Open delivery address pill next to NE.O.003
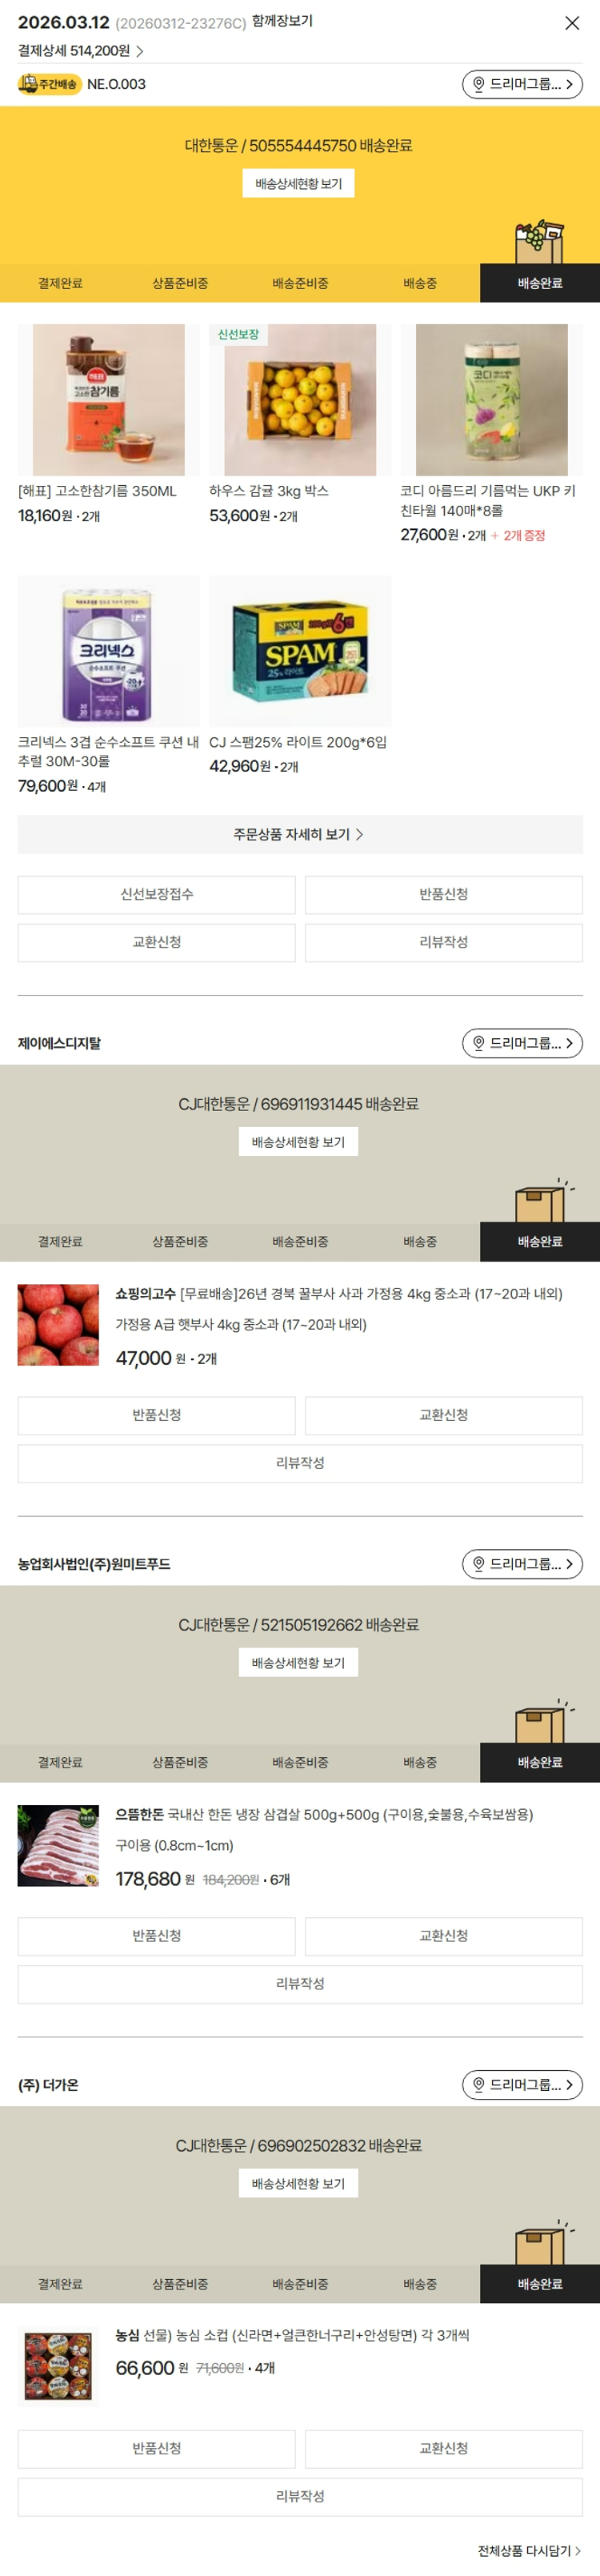This screenshot has width=600, height=2576. click(522, 84)
